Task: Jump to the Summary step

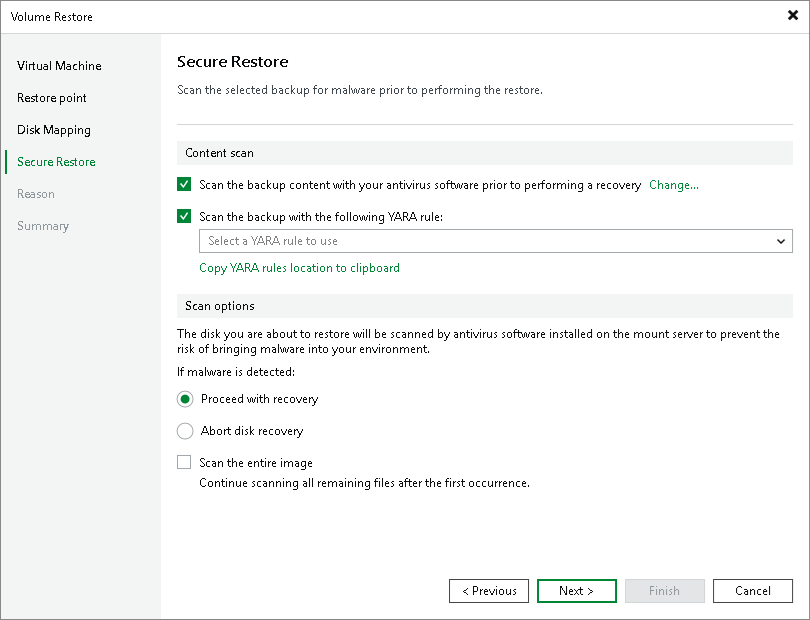Action: click(x=43, y=226)
